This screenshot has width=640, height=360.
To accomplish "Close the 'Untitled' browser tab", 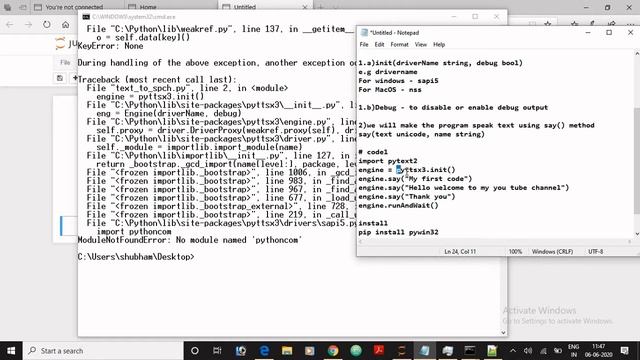I will coord(305,7).
